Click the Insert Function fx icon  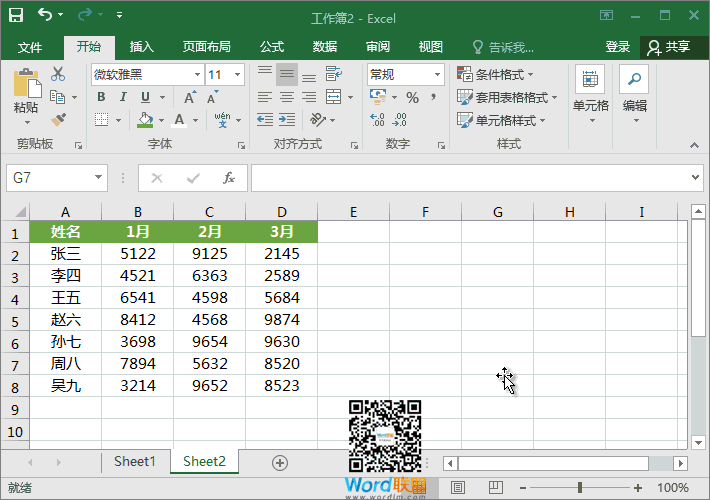[x=229, y=178]
